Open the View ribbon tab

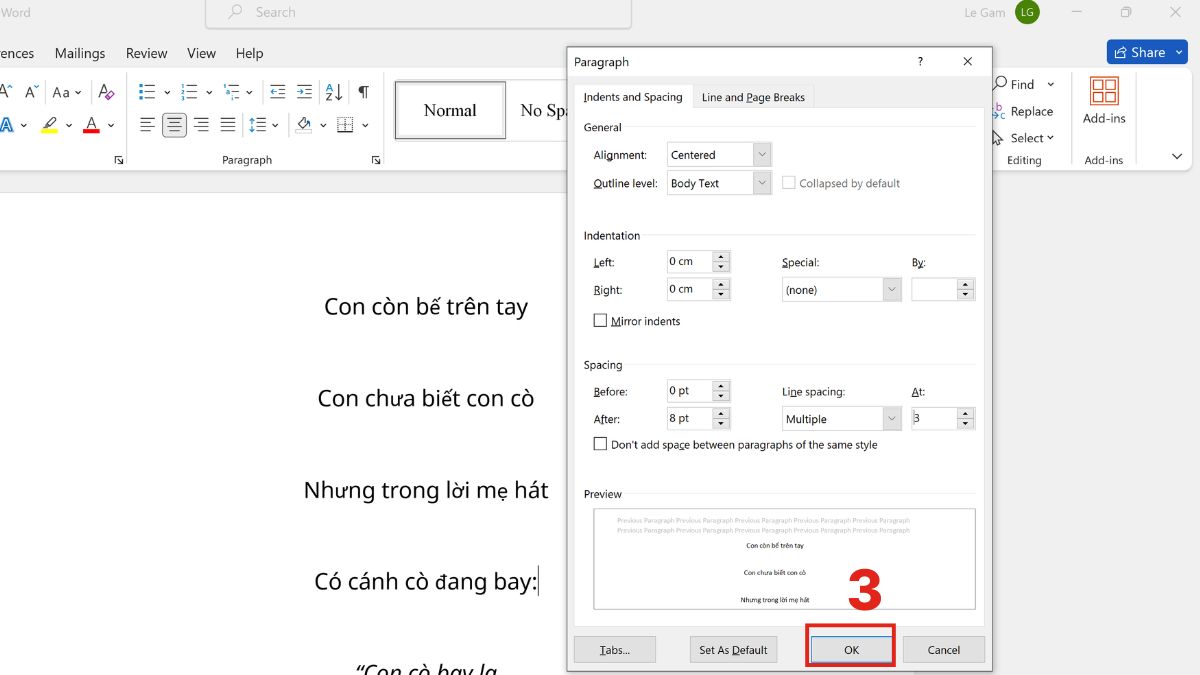(x=201, y=53)
